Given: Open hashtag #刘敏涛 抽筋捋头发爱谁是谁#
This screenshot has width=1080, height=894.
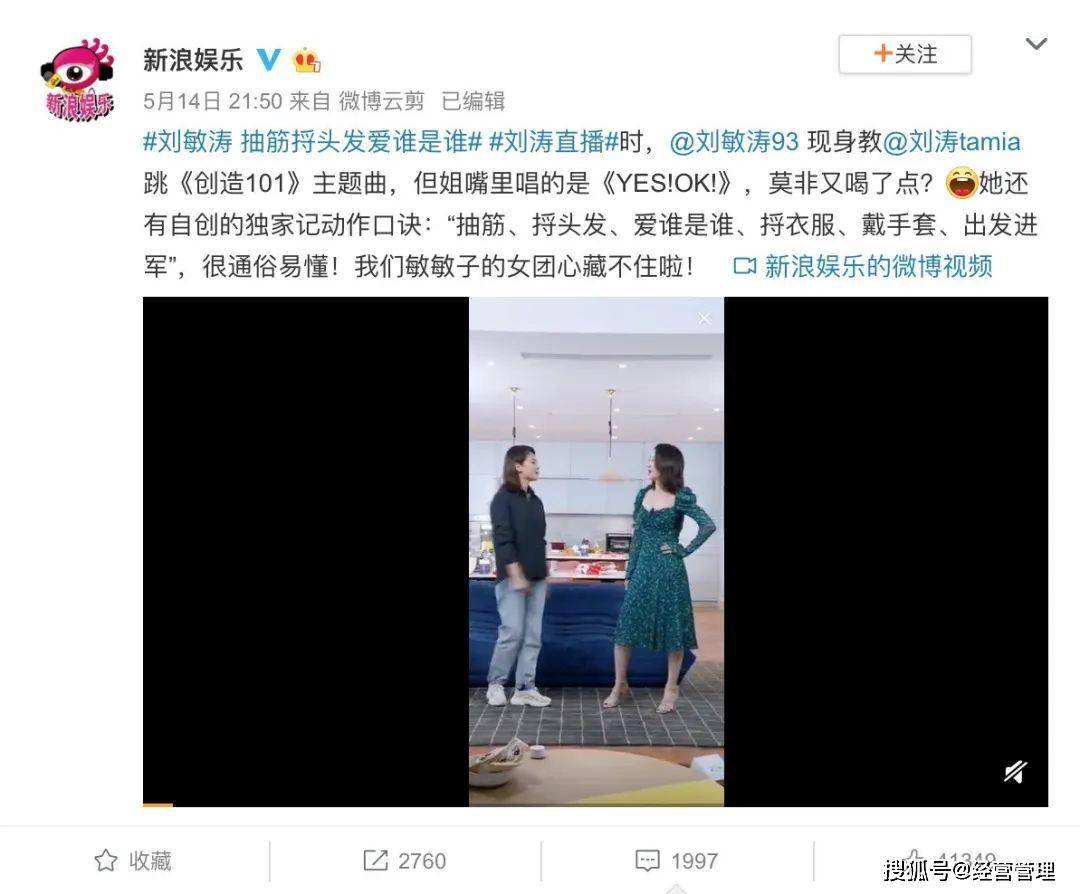Looking at the screenshot, I should click(312, 142).
